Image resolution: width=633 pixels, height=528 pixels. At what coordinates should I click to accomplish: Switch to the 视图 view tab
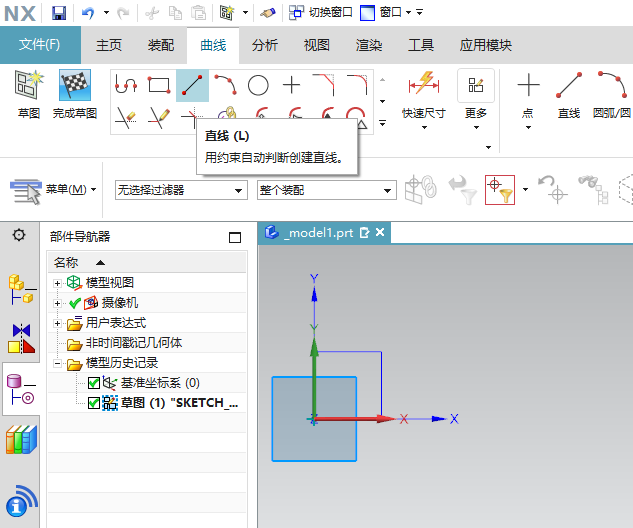[316, 45]
